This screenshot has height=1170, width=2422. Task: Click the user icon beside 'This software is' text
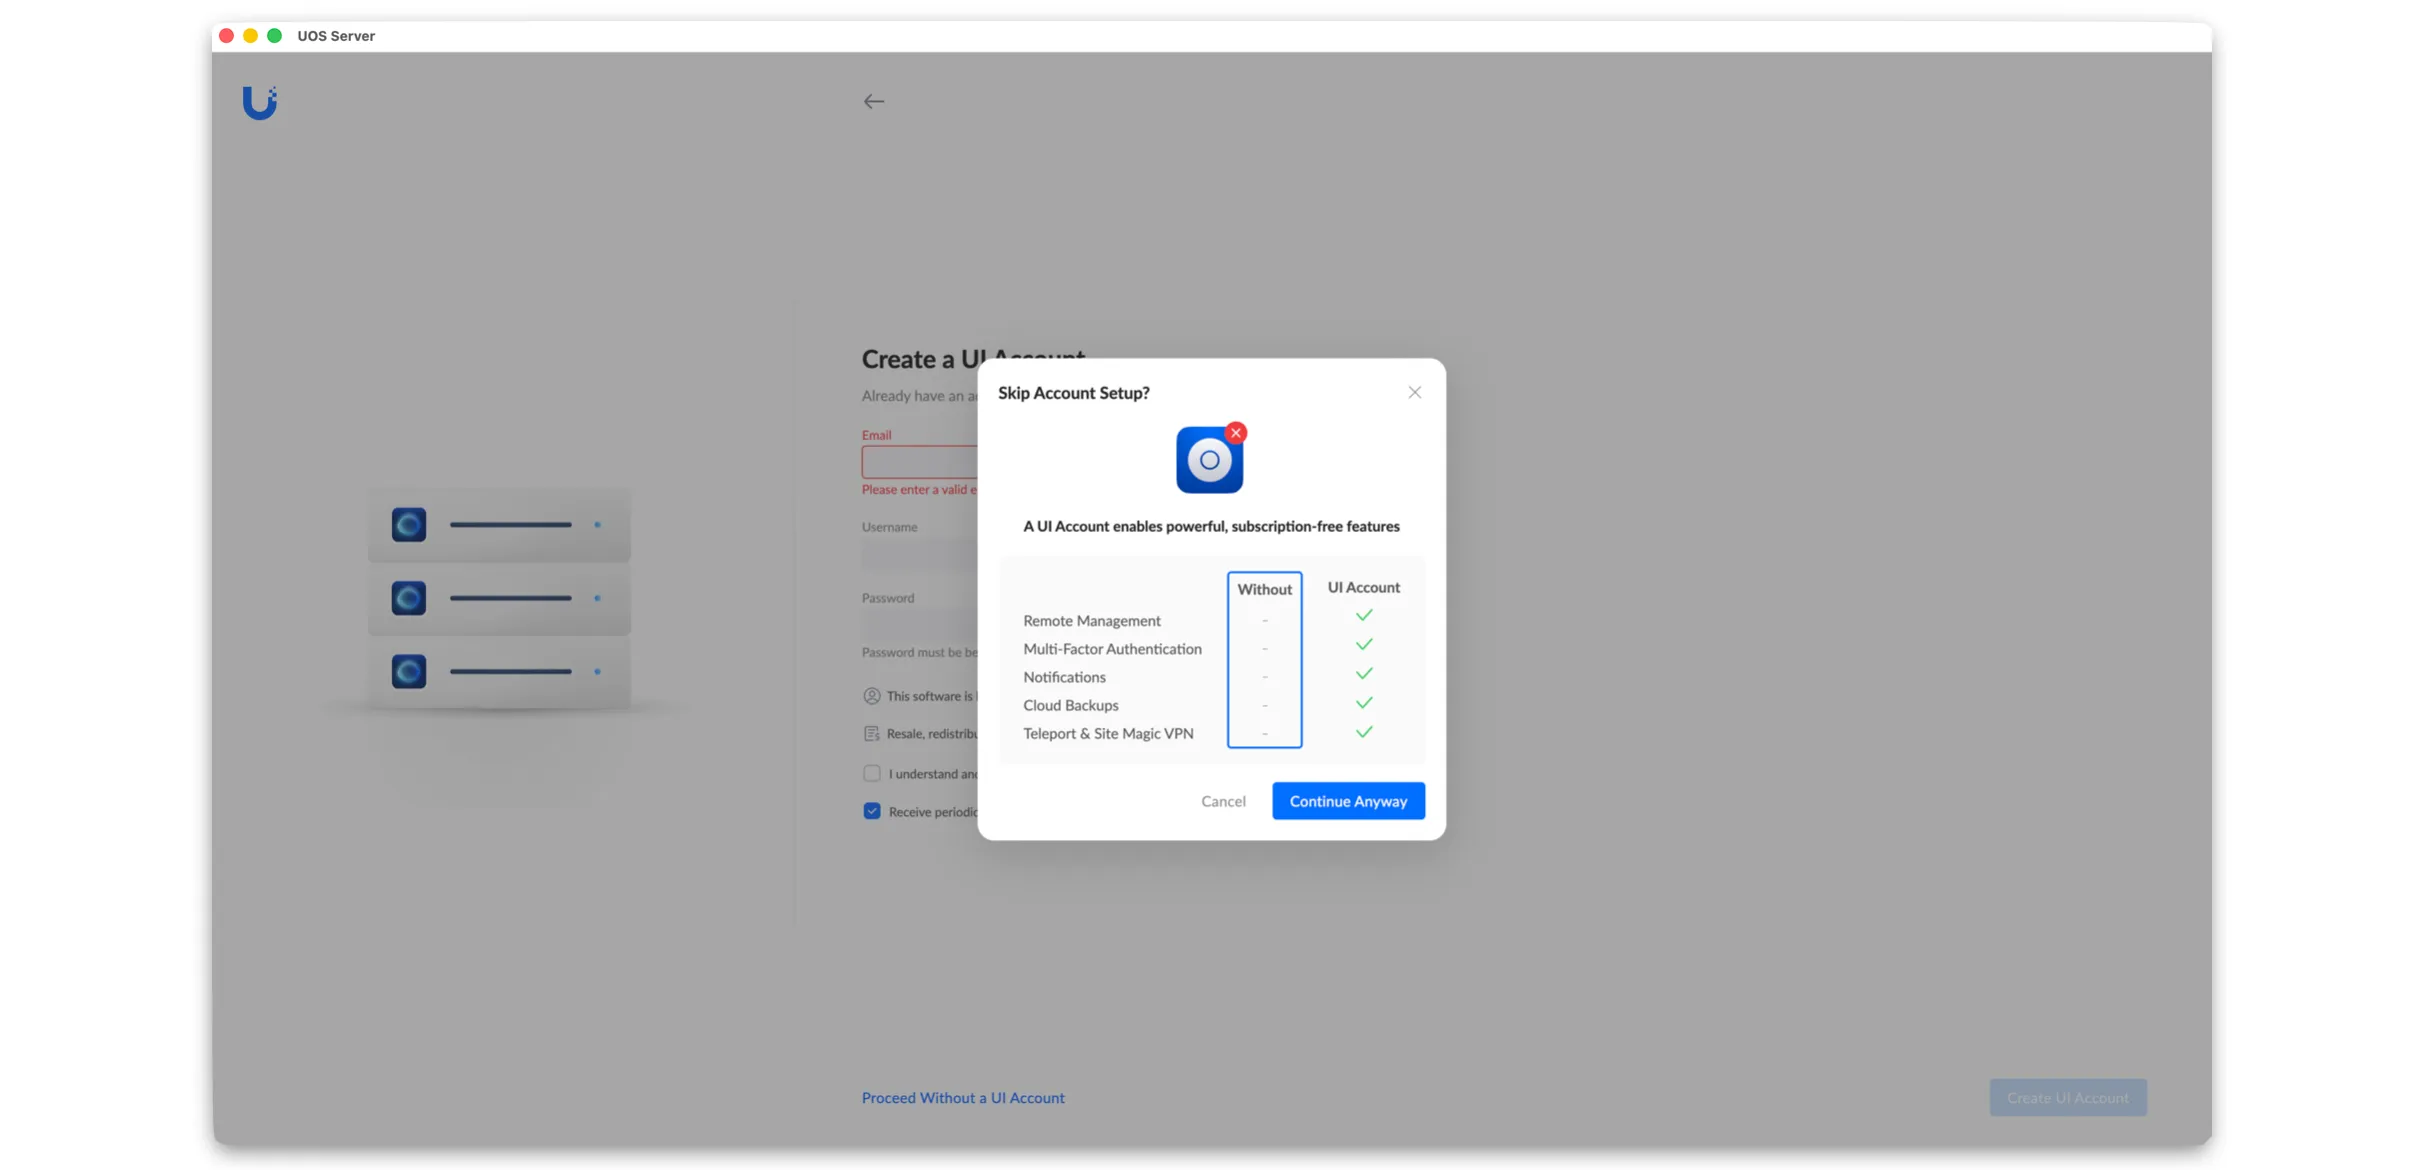pos(871,695)
